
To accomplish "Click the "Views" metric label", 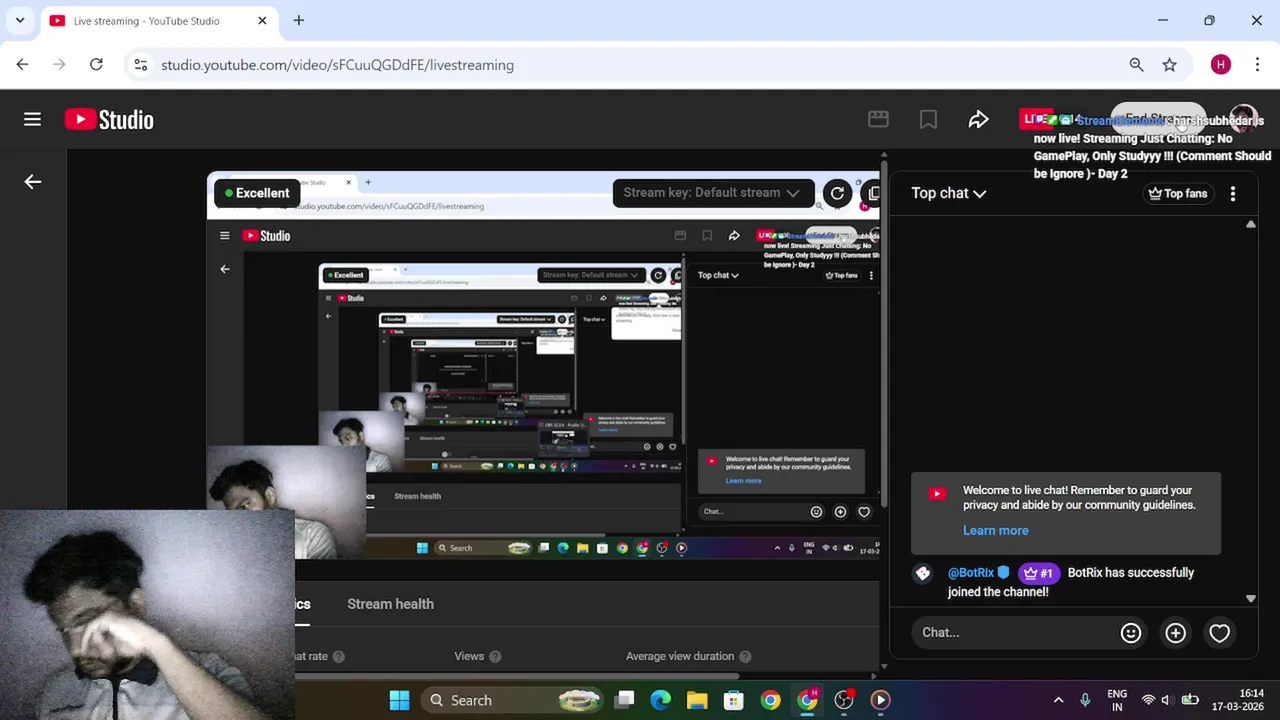I will point(469,657).
